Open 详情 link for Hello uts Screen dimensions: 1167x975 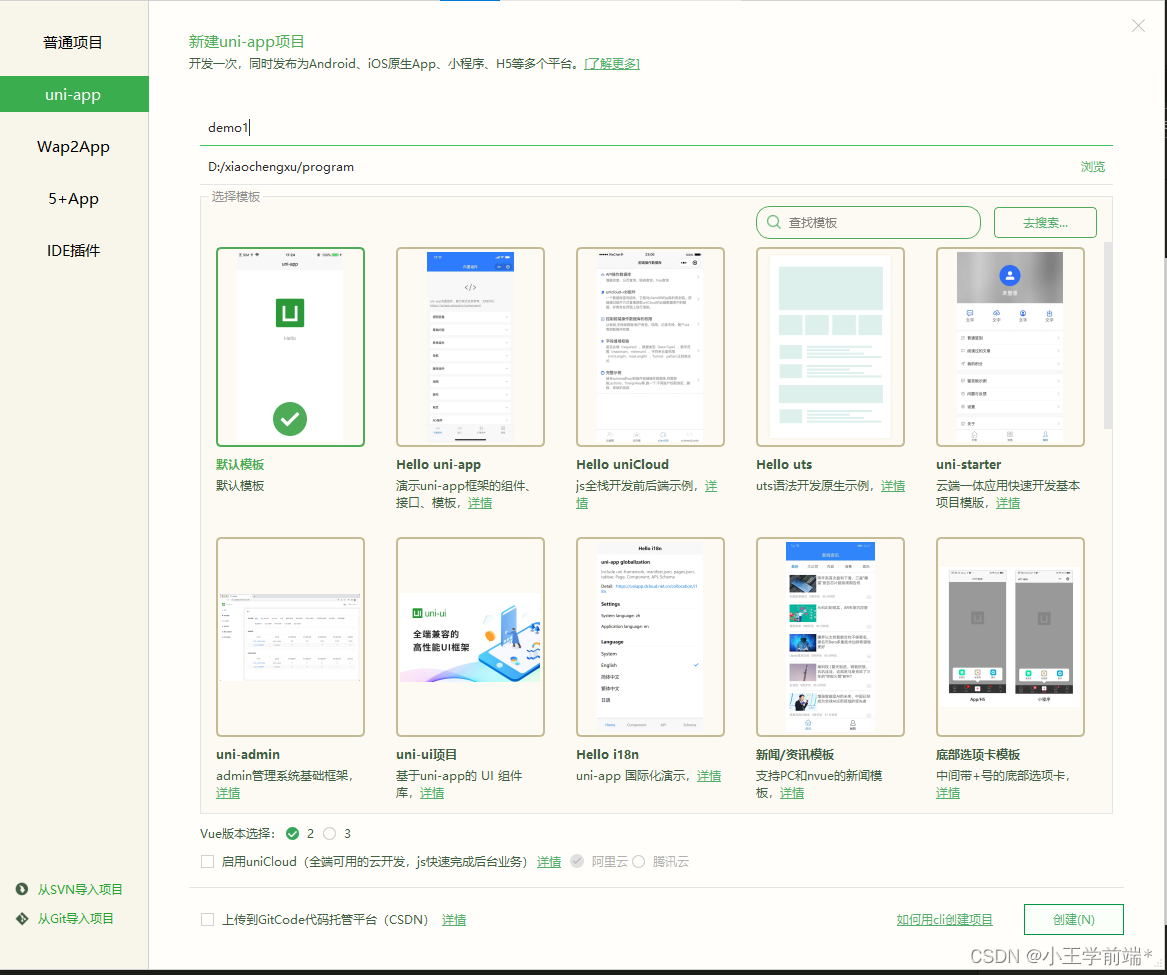893,486
